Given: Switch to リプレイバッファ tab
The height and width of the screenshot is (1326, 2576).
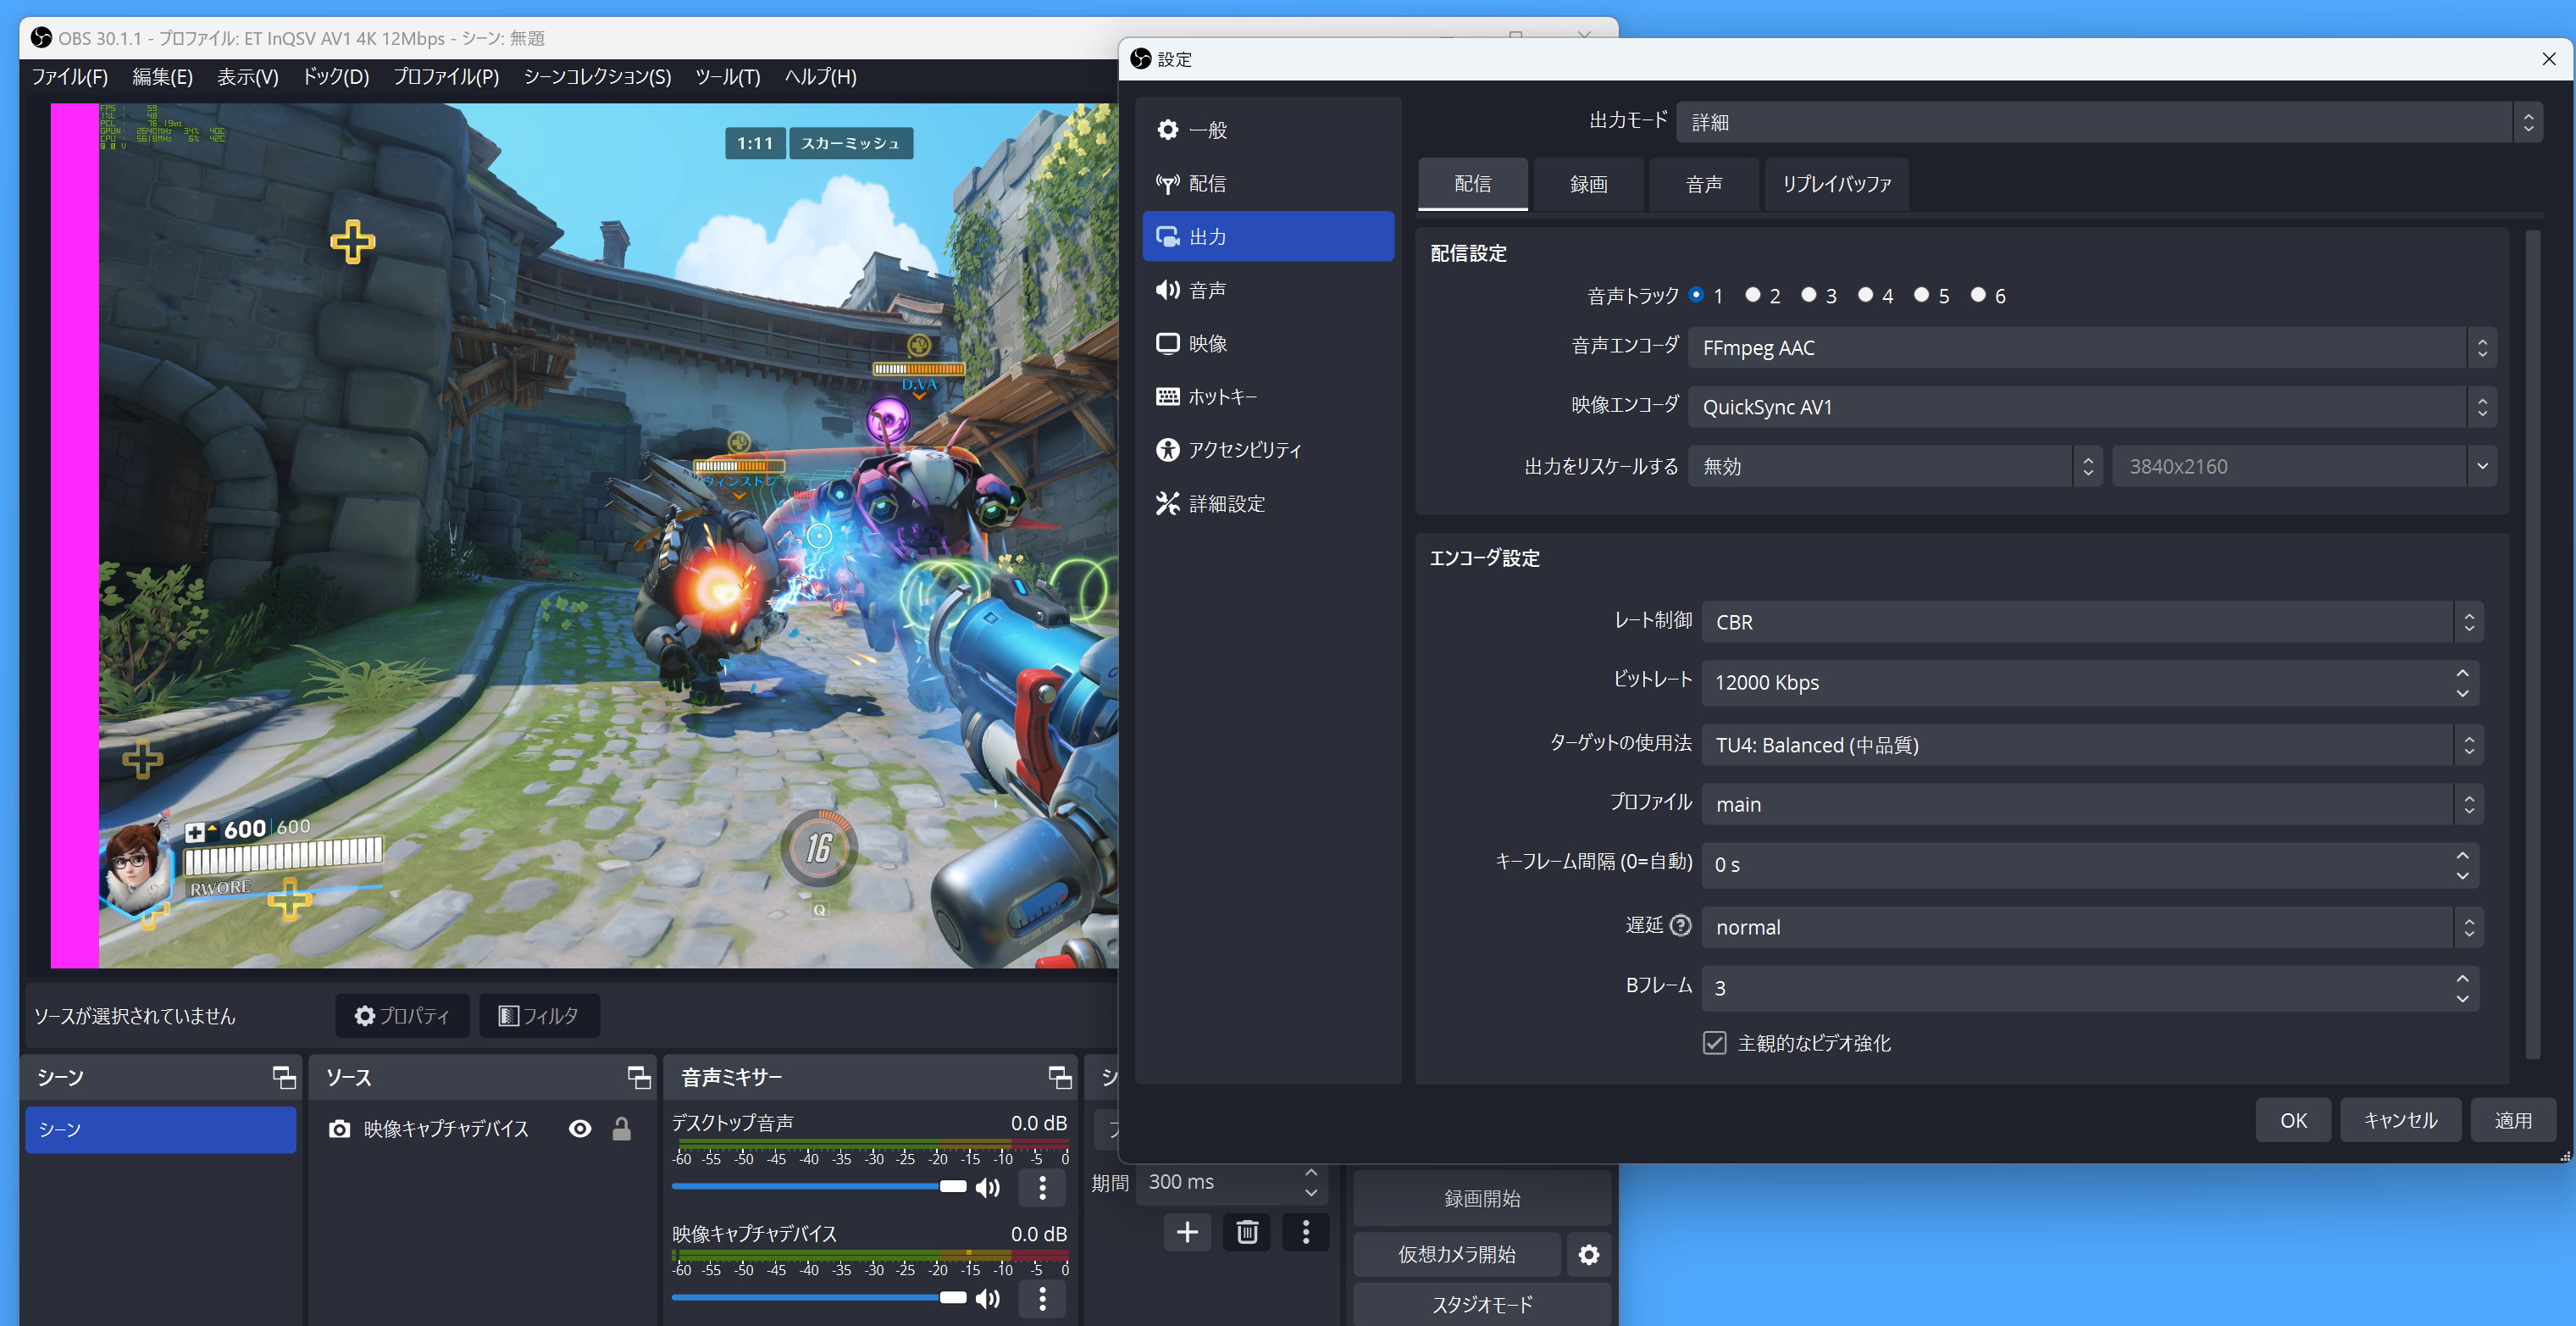Looking at the screenshot, I should [x=1836, y=184].
